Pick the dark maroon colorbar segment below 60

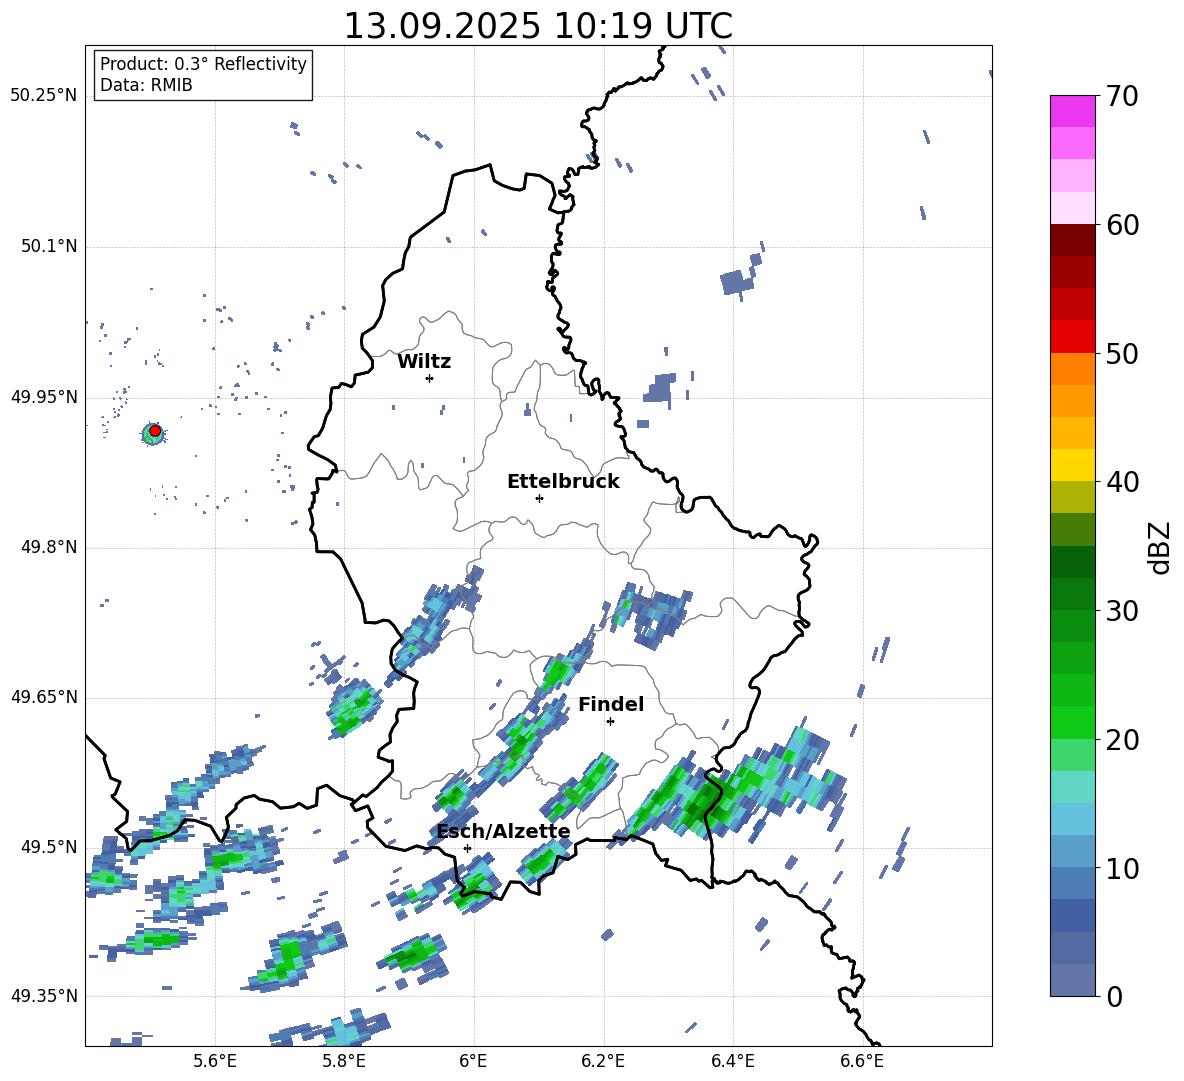tap(1073, 240)
